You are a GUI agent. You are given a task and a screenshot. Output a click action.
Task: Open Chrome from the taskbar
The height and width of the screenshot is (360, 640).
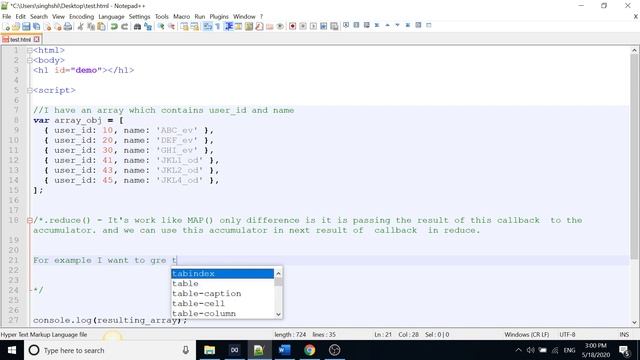pyautogui.click(x=309, y=350)
